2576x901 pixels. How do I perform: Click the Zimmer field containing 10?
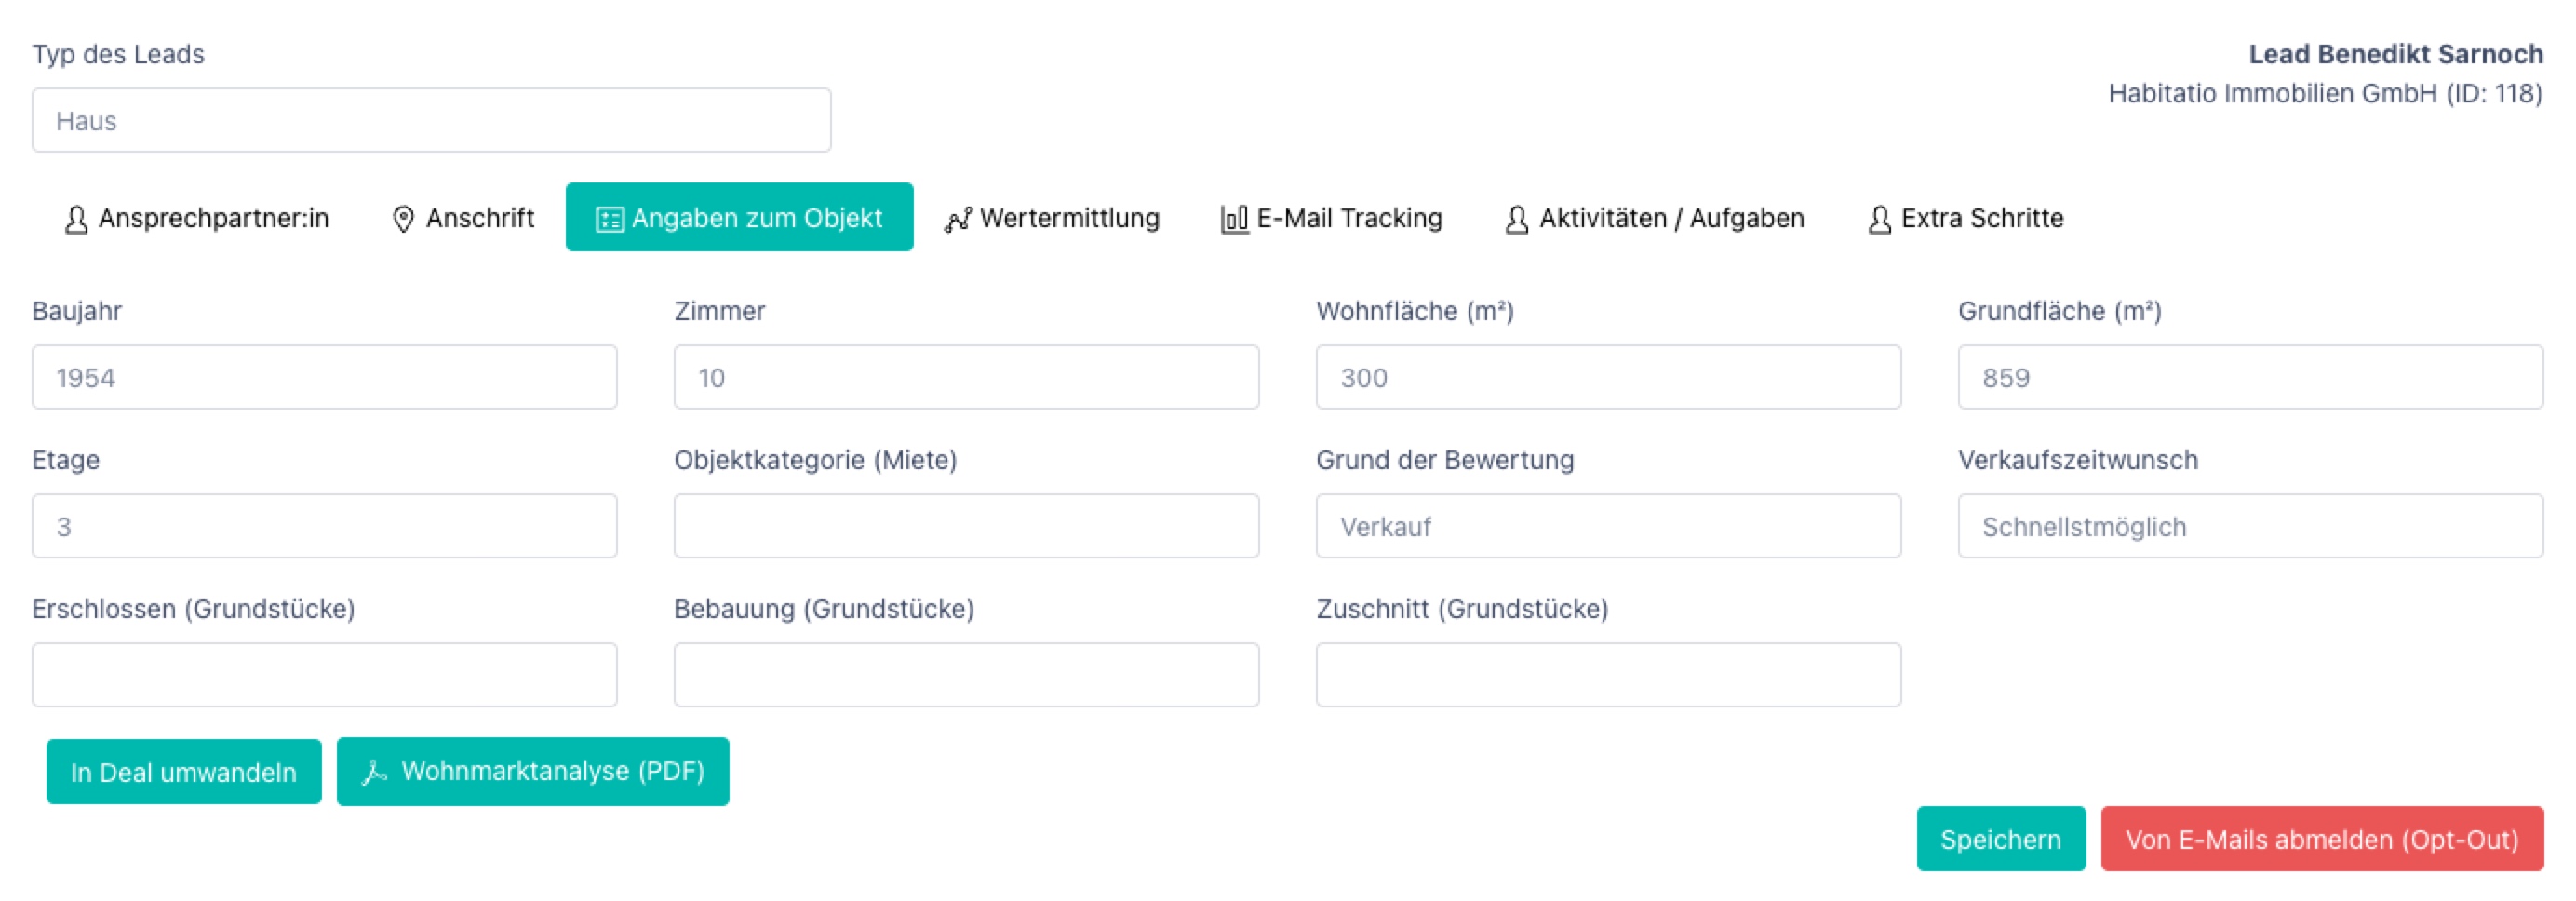[x=965, y=377]
